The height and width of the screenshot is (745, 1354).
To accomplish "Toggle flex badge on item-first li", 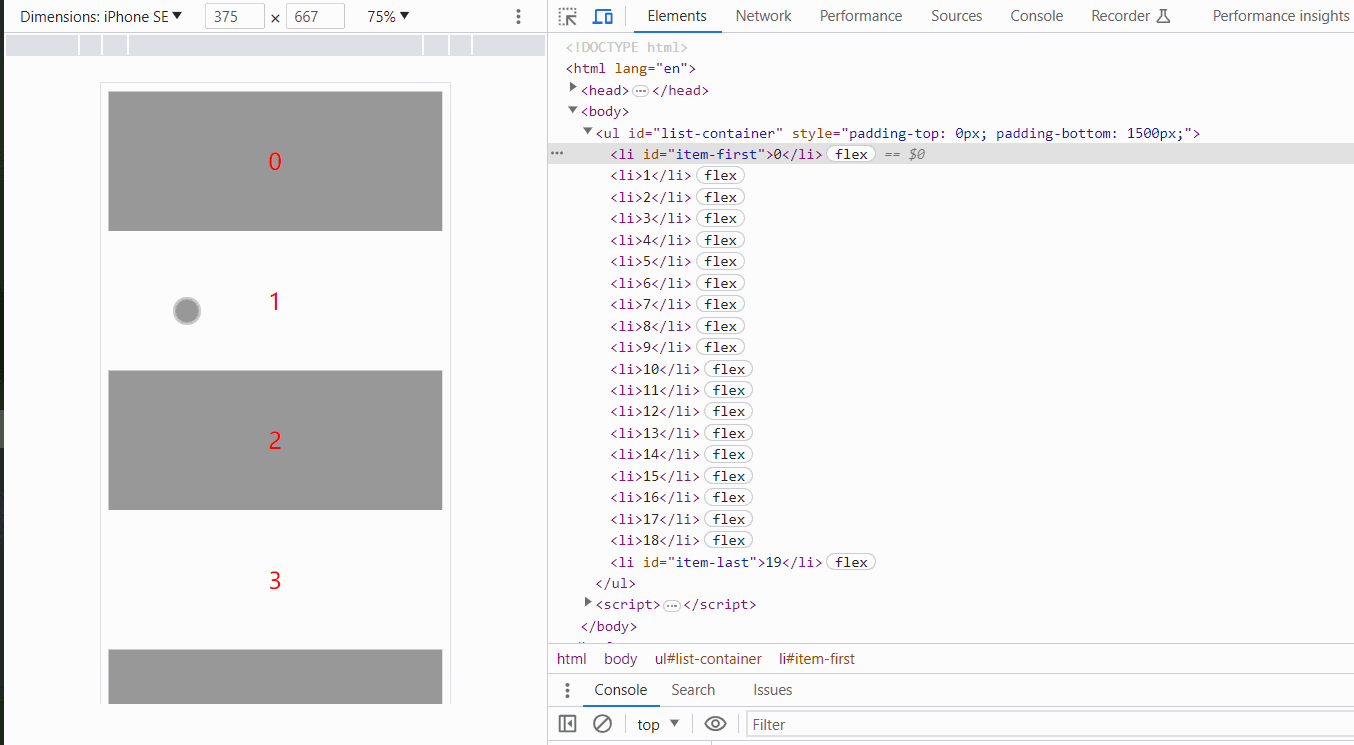I will pos(851,154).
